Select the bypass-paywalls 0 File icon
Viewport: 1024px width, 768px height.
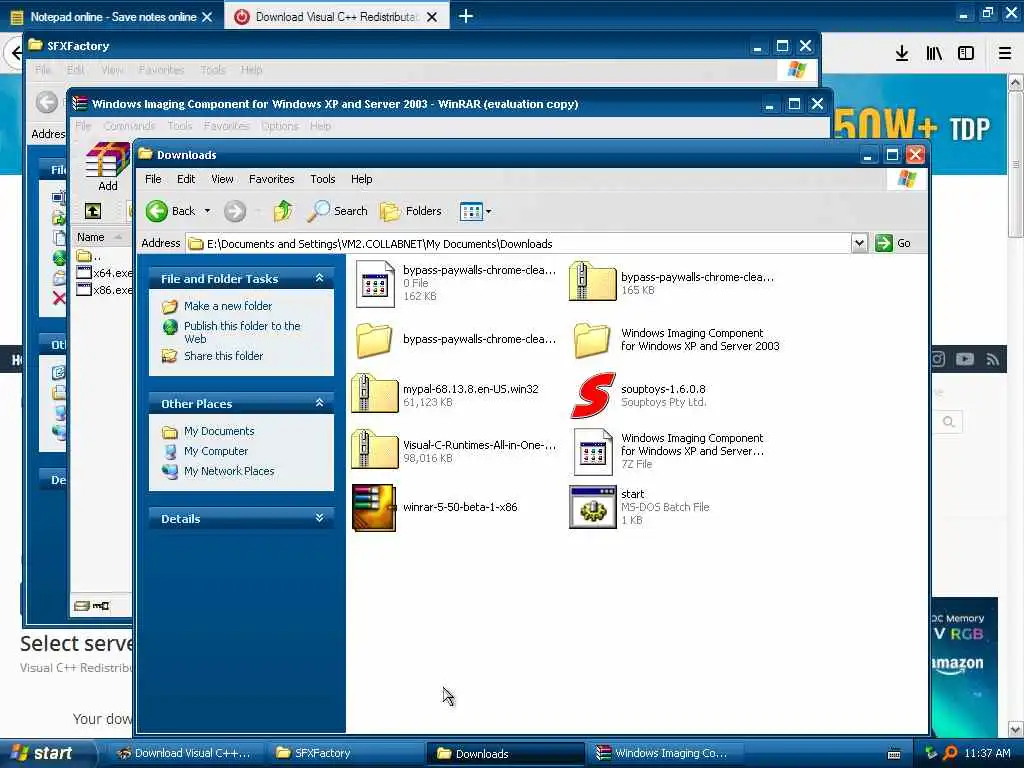tap(375, 283)
